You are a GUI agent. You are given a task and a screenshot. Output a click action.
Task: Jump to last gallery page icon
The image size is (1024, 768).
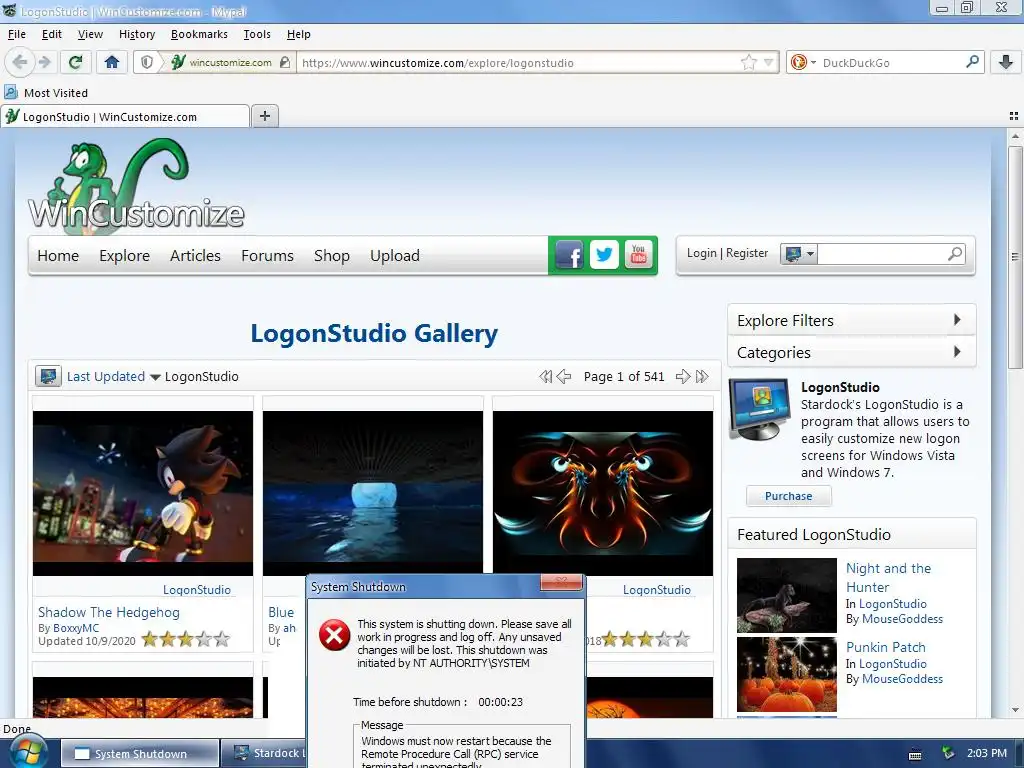coord(702,376)
